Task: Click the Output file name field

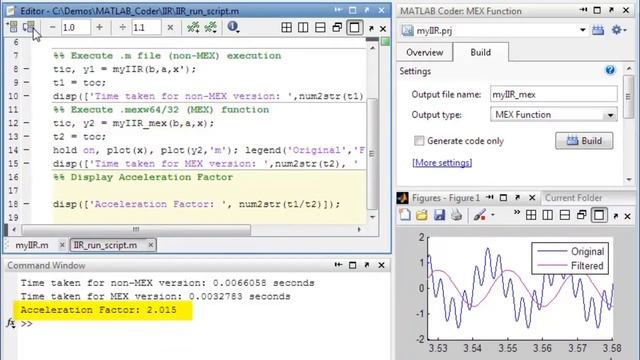Action: coord(553,94)
